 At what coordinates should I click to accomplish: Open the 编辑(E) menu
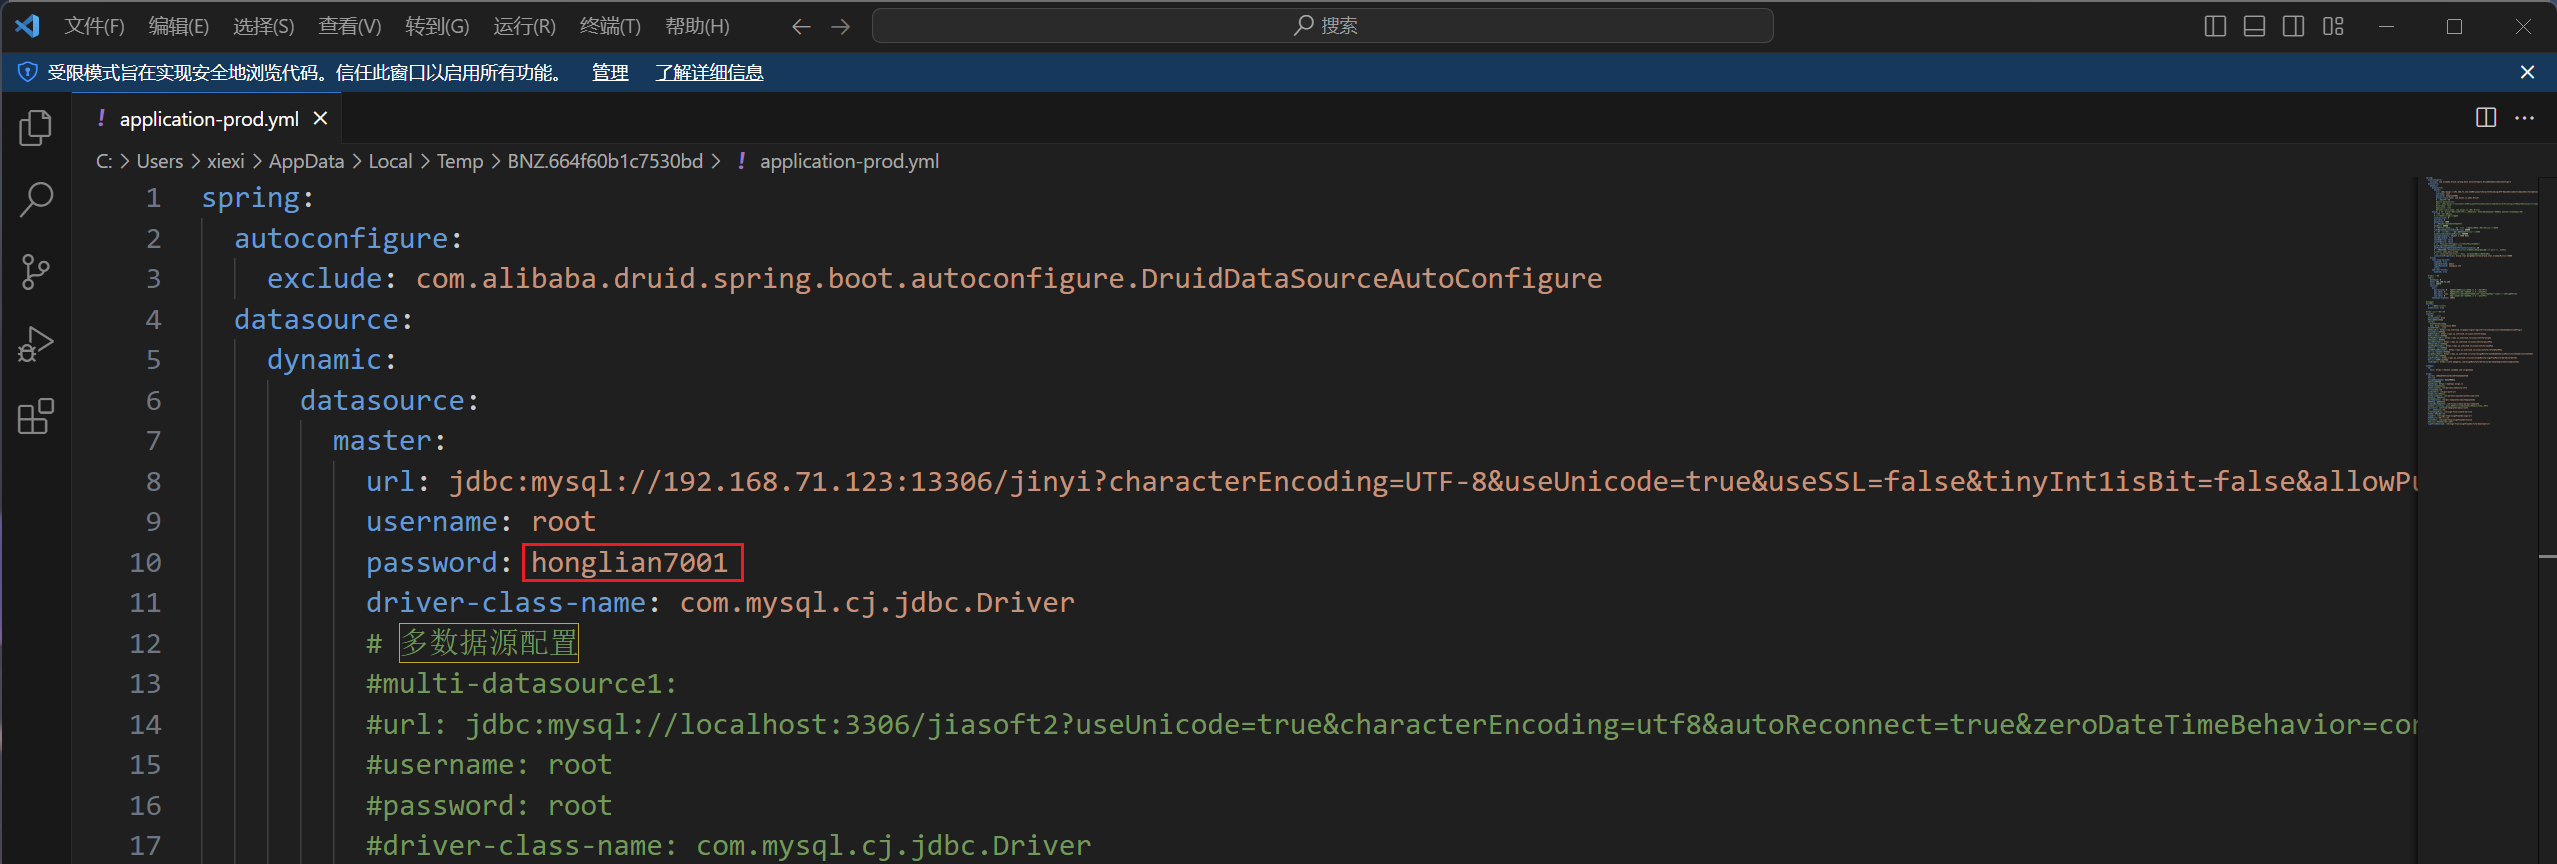tap(179, 26)
